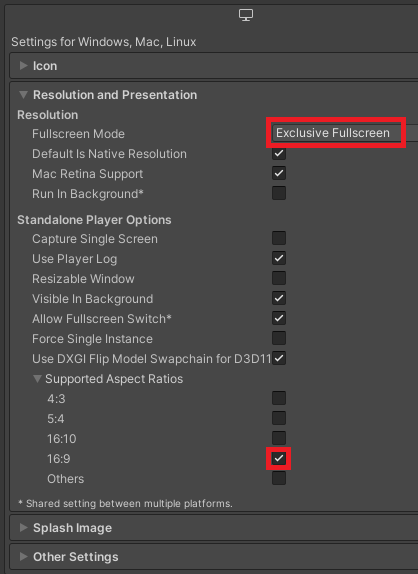
Task: Select the standalone platform monitor icon tab
Action: click(246, 15)
